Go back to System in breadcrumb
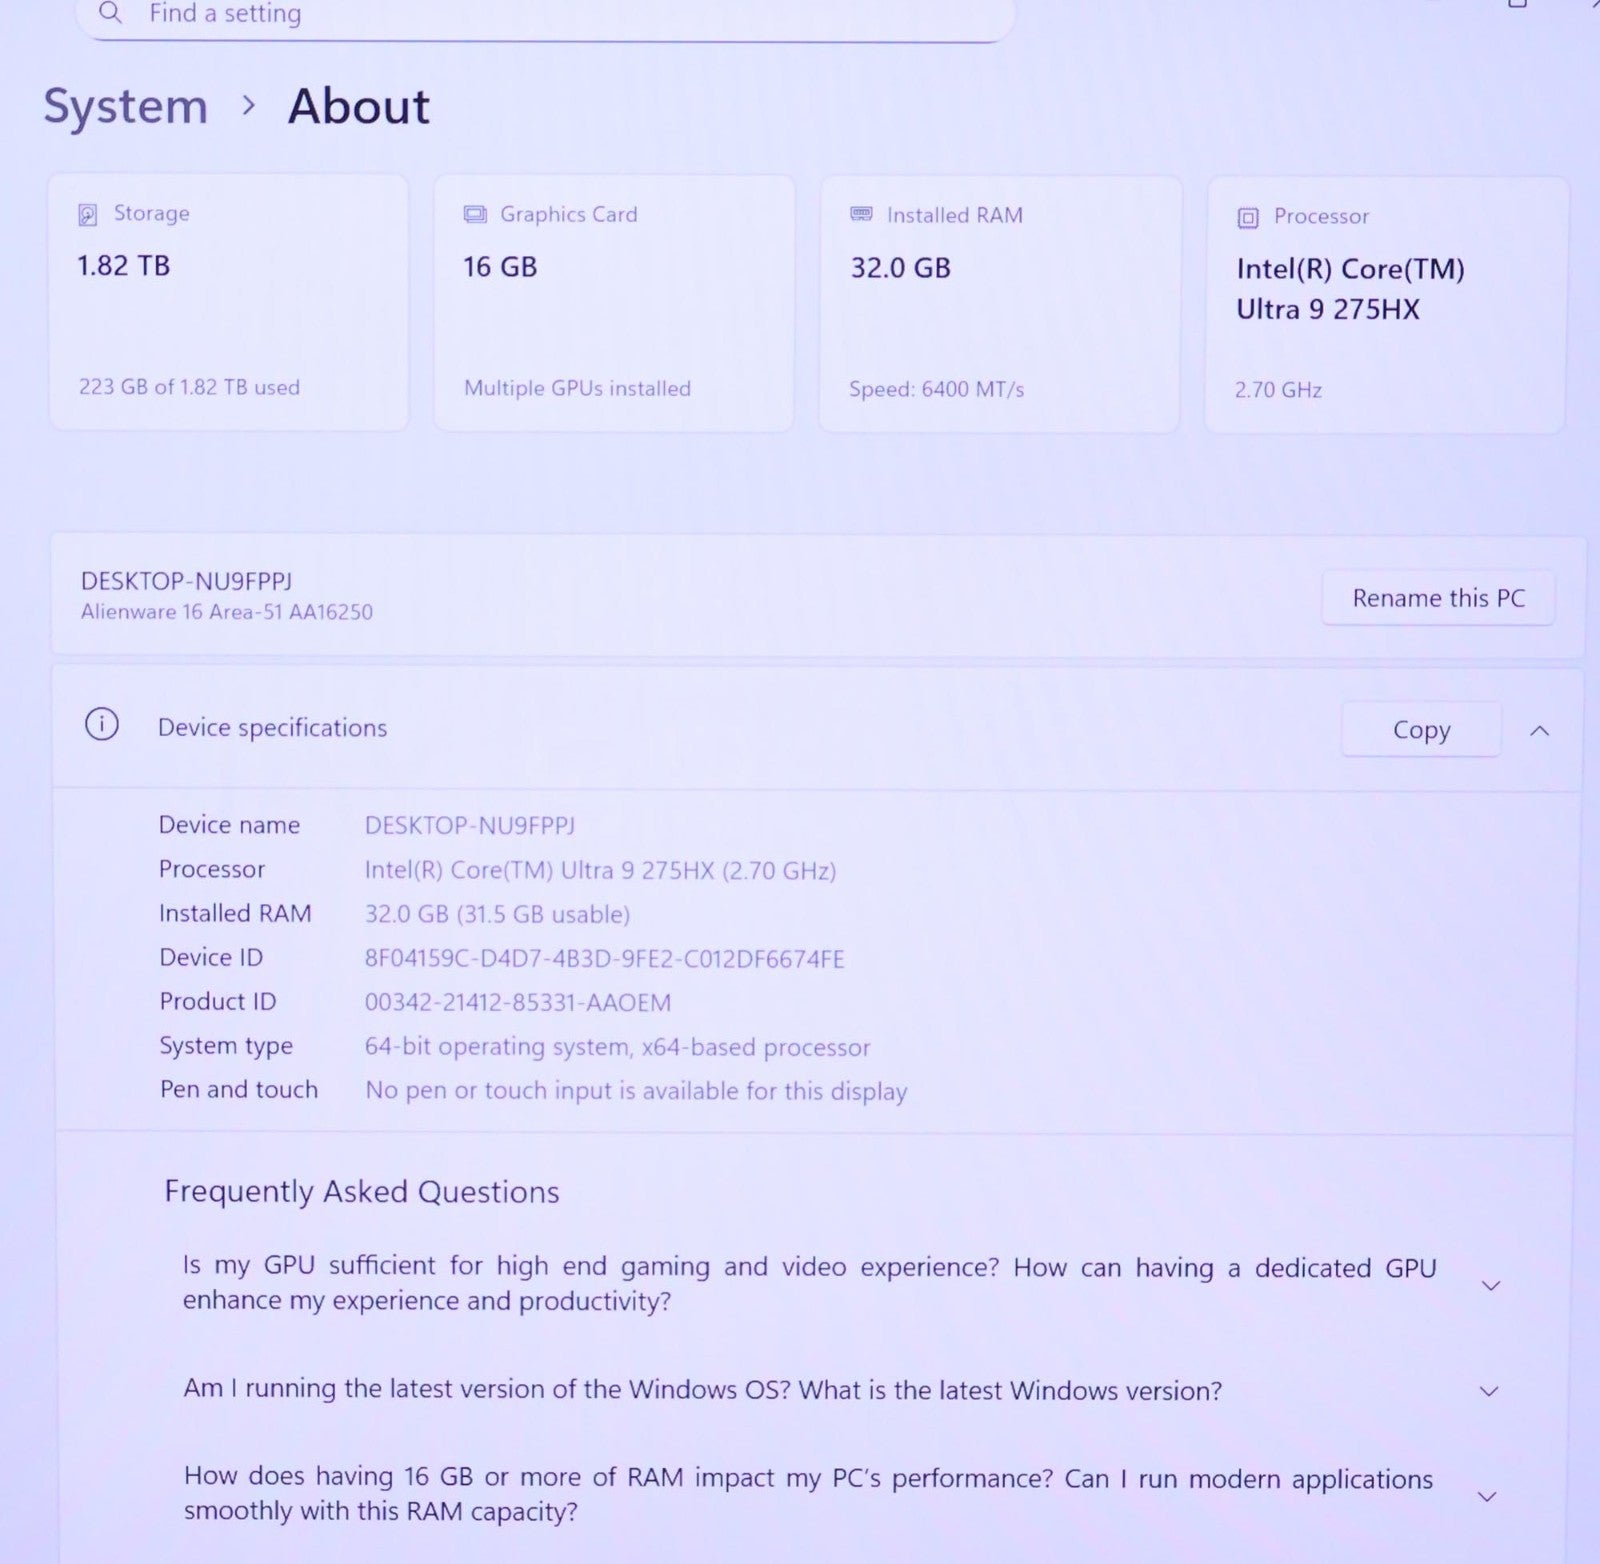The image size is (1600, 1564). (x=126, y=106)
